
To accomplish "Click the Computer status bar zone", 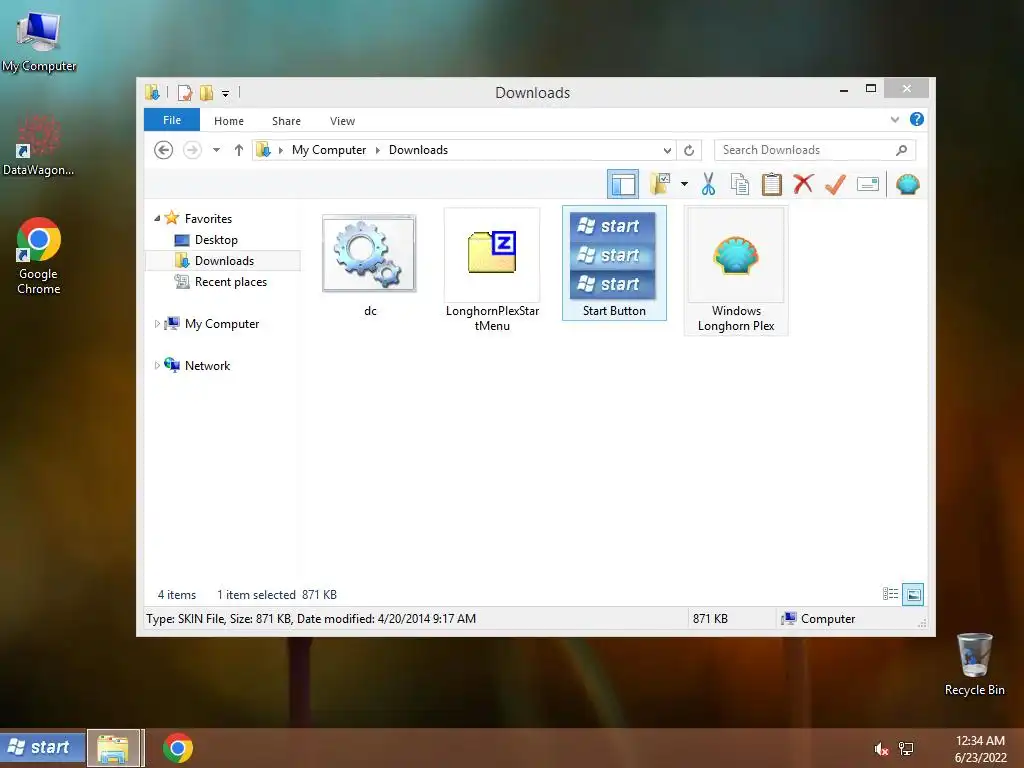I will (818, 618).
